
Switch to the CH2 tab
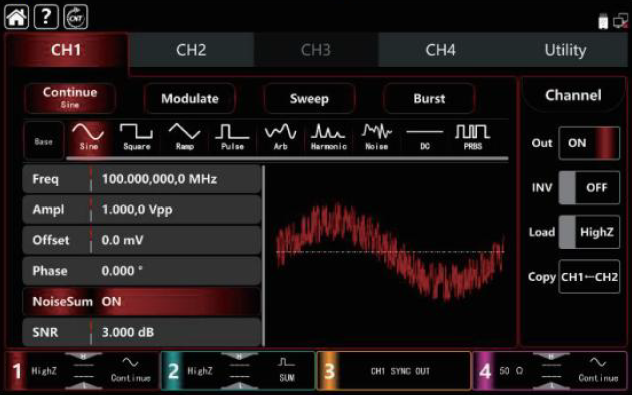(x=191, y=50)
